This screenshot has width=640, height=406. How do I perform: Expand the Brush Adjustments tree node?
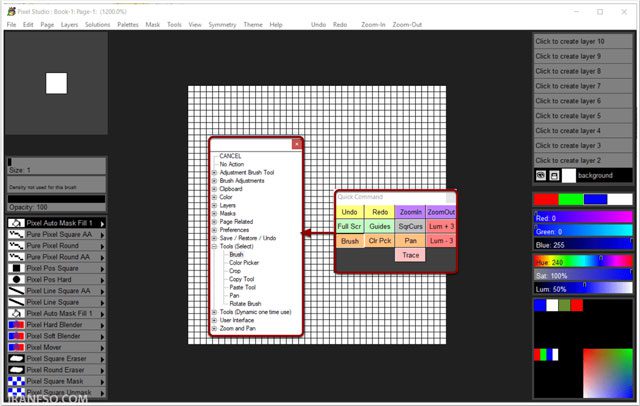pos(214,181)
